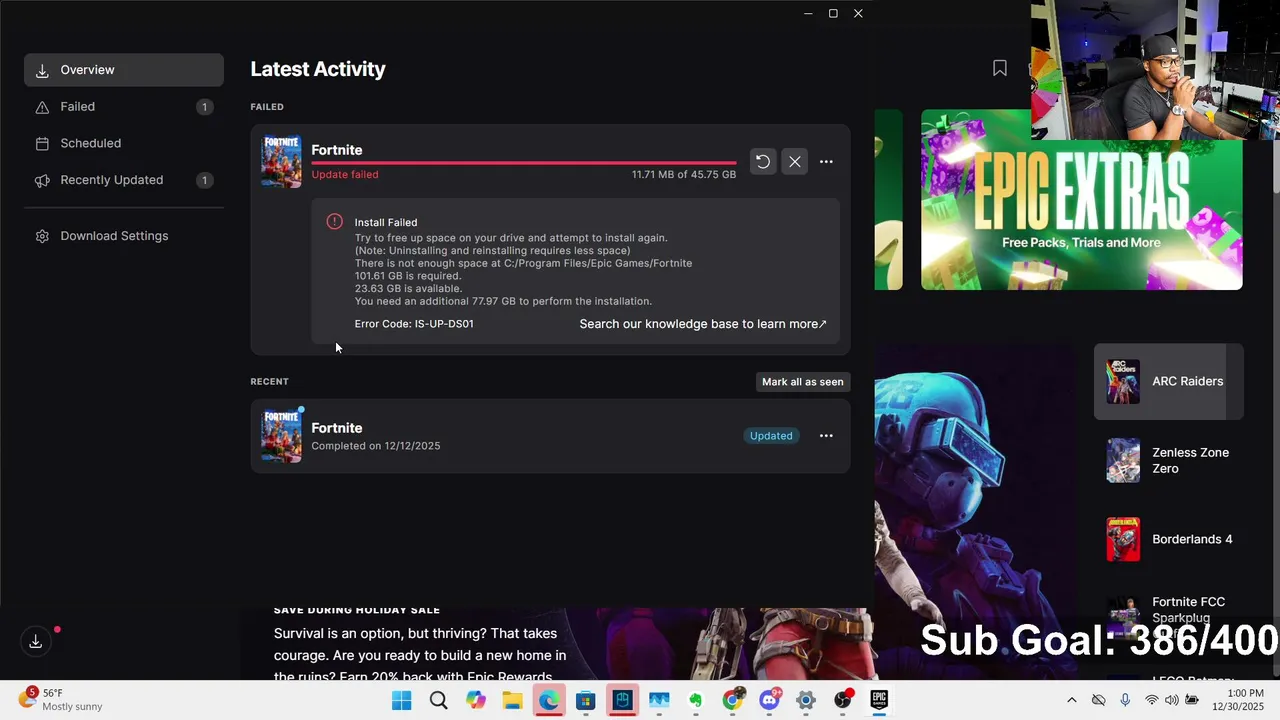Open the Epic Extras banner
This screenshot has width=1280, height=720.
[x=1081, y=200]
